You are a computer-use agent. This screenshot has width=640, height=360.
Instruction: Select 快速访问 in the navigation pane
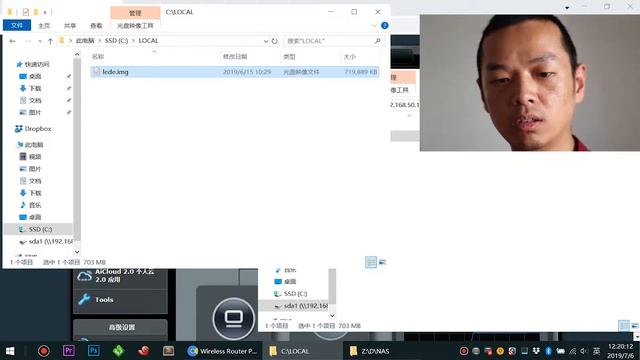point(37,64)
